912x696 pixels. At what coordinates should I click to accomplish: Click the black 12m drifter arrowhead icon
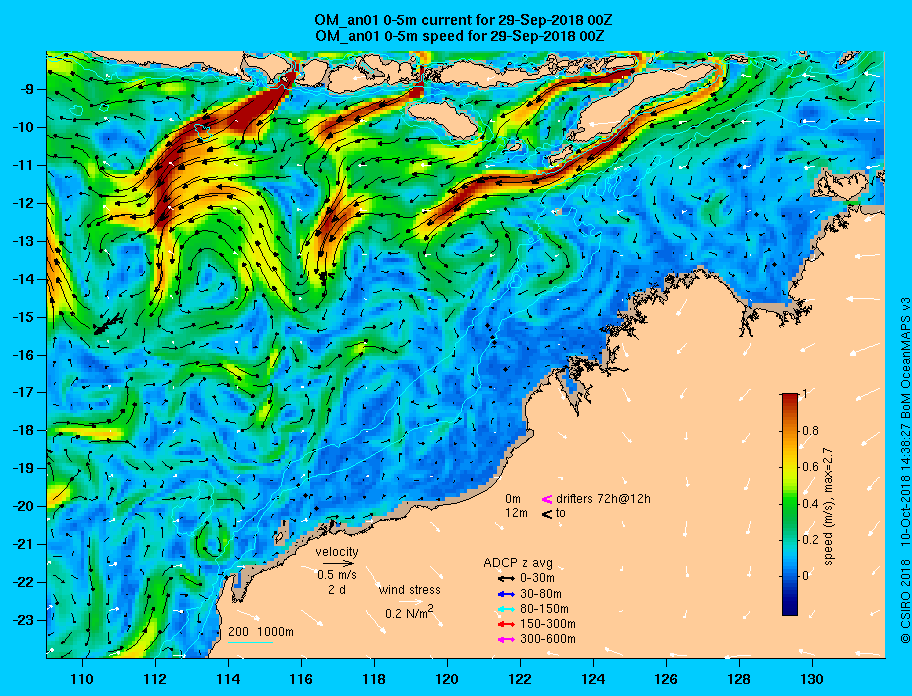click(547, 514)
